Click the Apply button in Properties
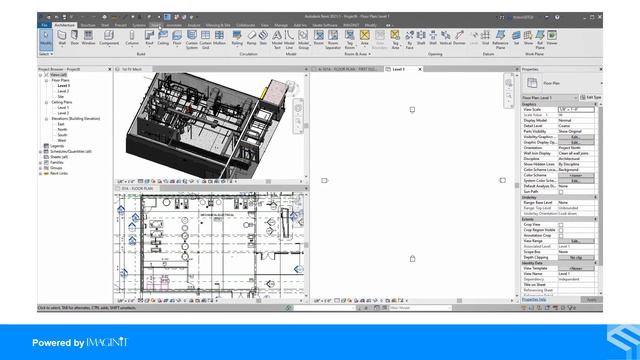 [591, 300]
